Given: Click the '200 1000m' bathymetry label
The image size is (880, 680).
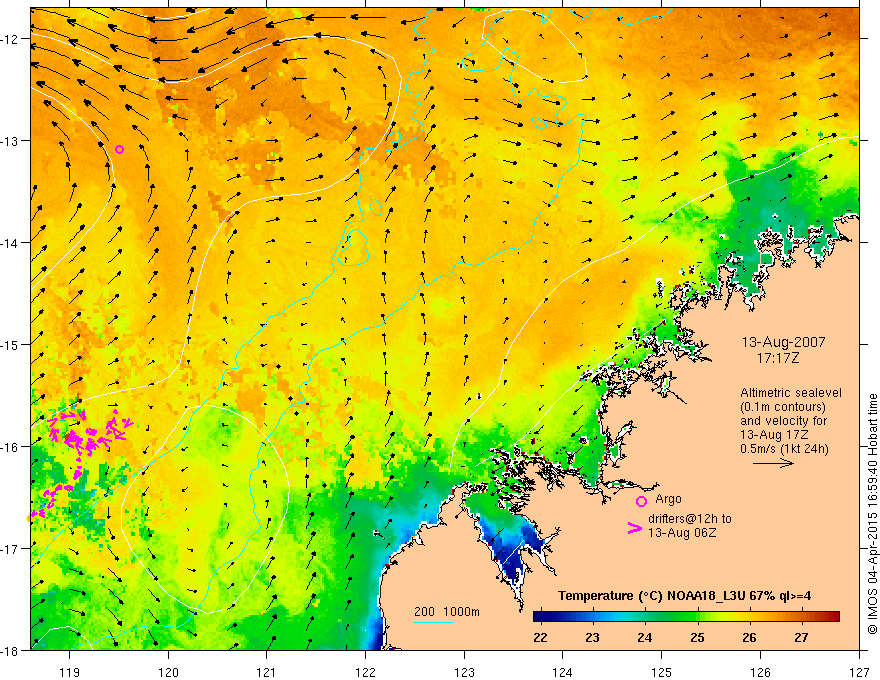Looking at the screenshot, I should tap(447, 612).
